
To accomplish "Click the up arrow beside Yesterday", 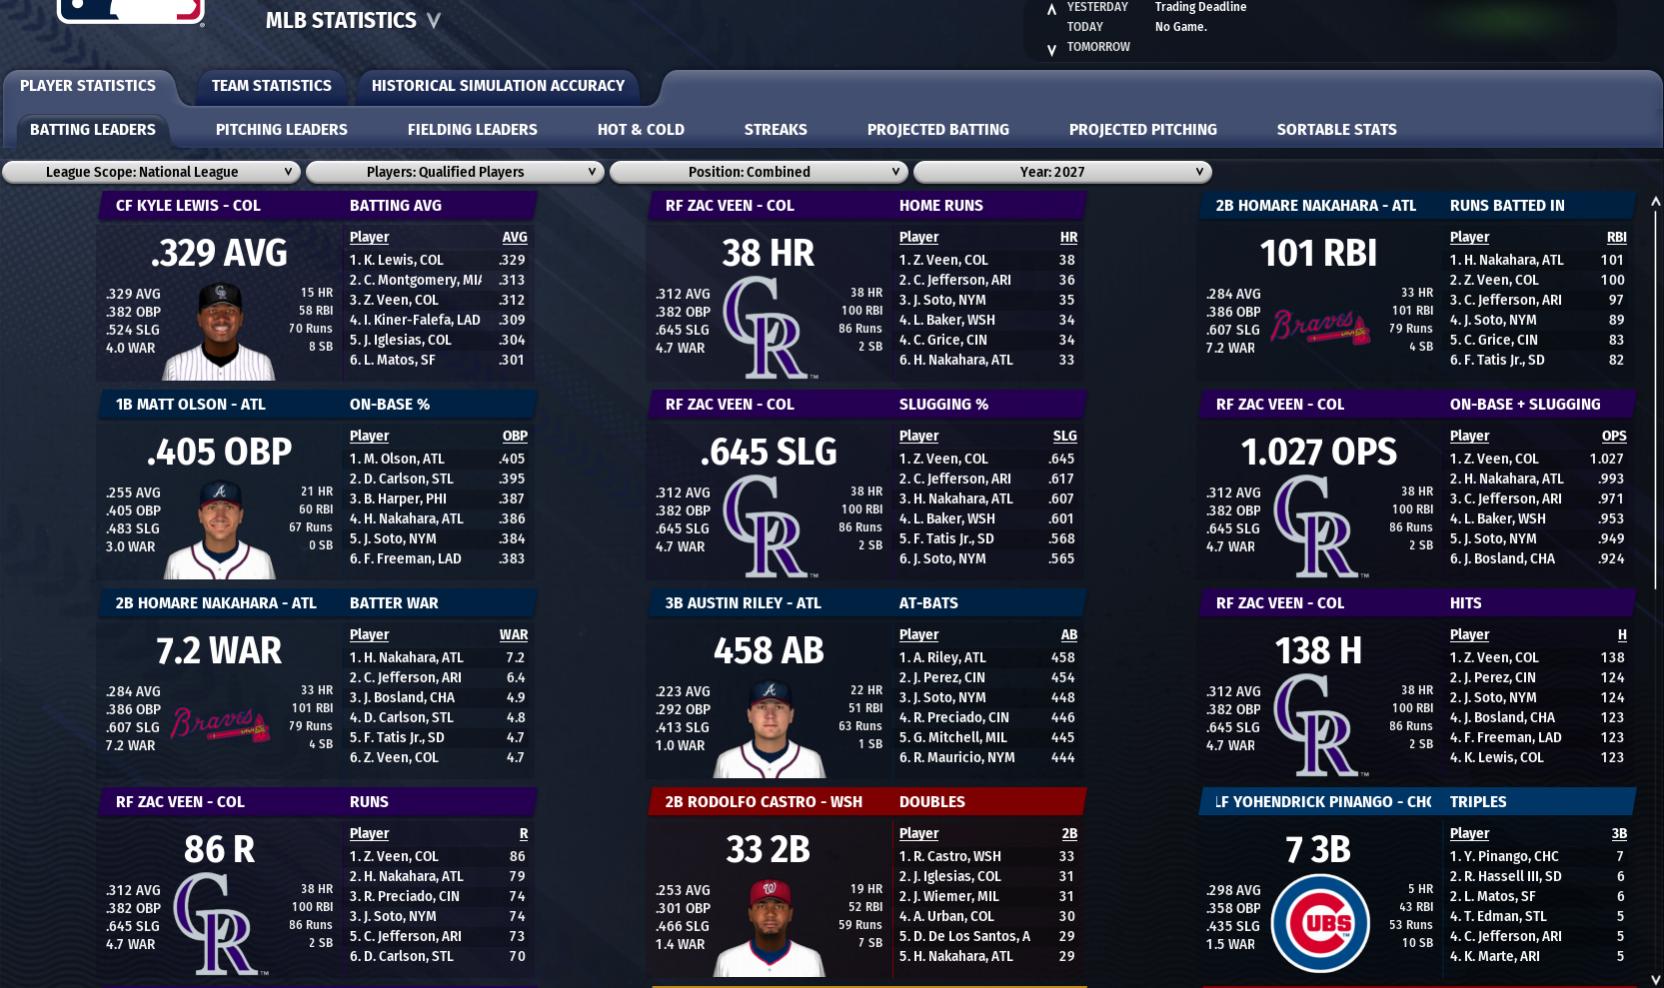I will pos(1051,9).
